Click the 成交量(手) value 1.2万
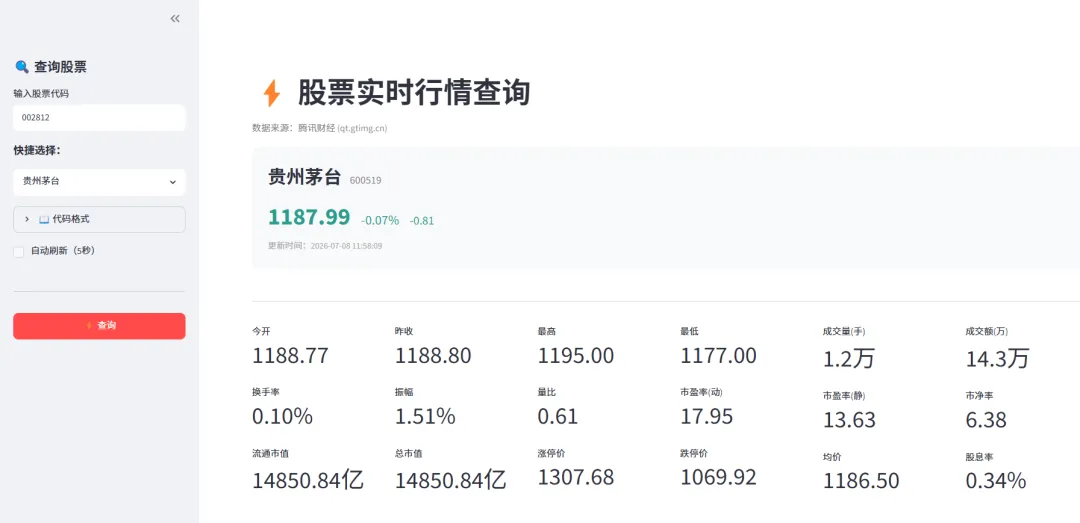 pos(849,358)
